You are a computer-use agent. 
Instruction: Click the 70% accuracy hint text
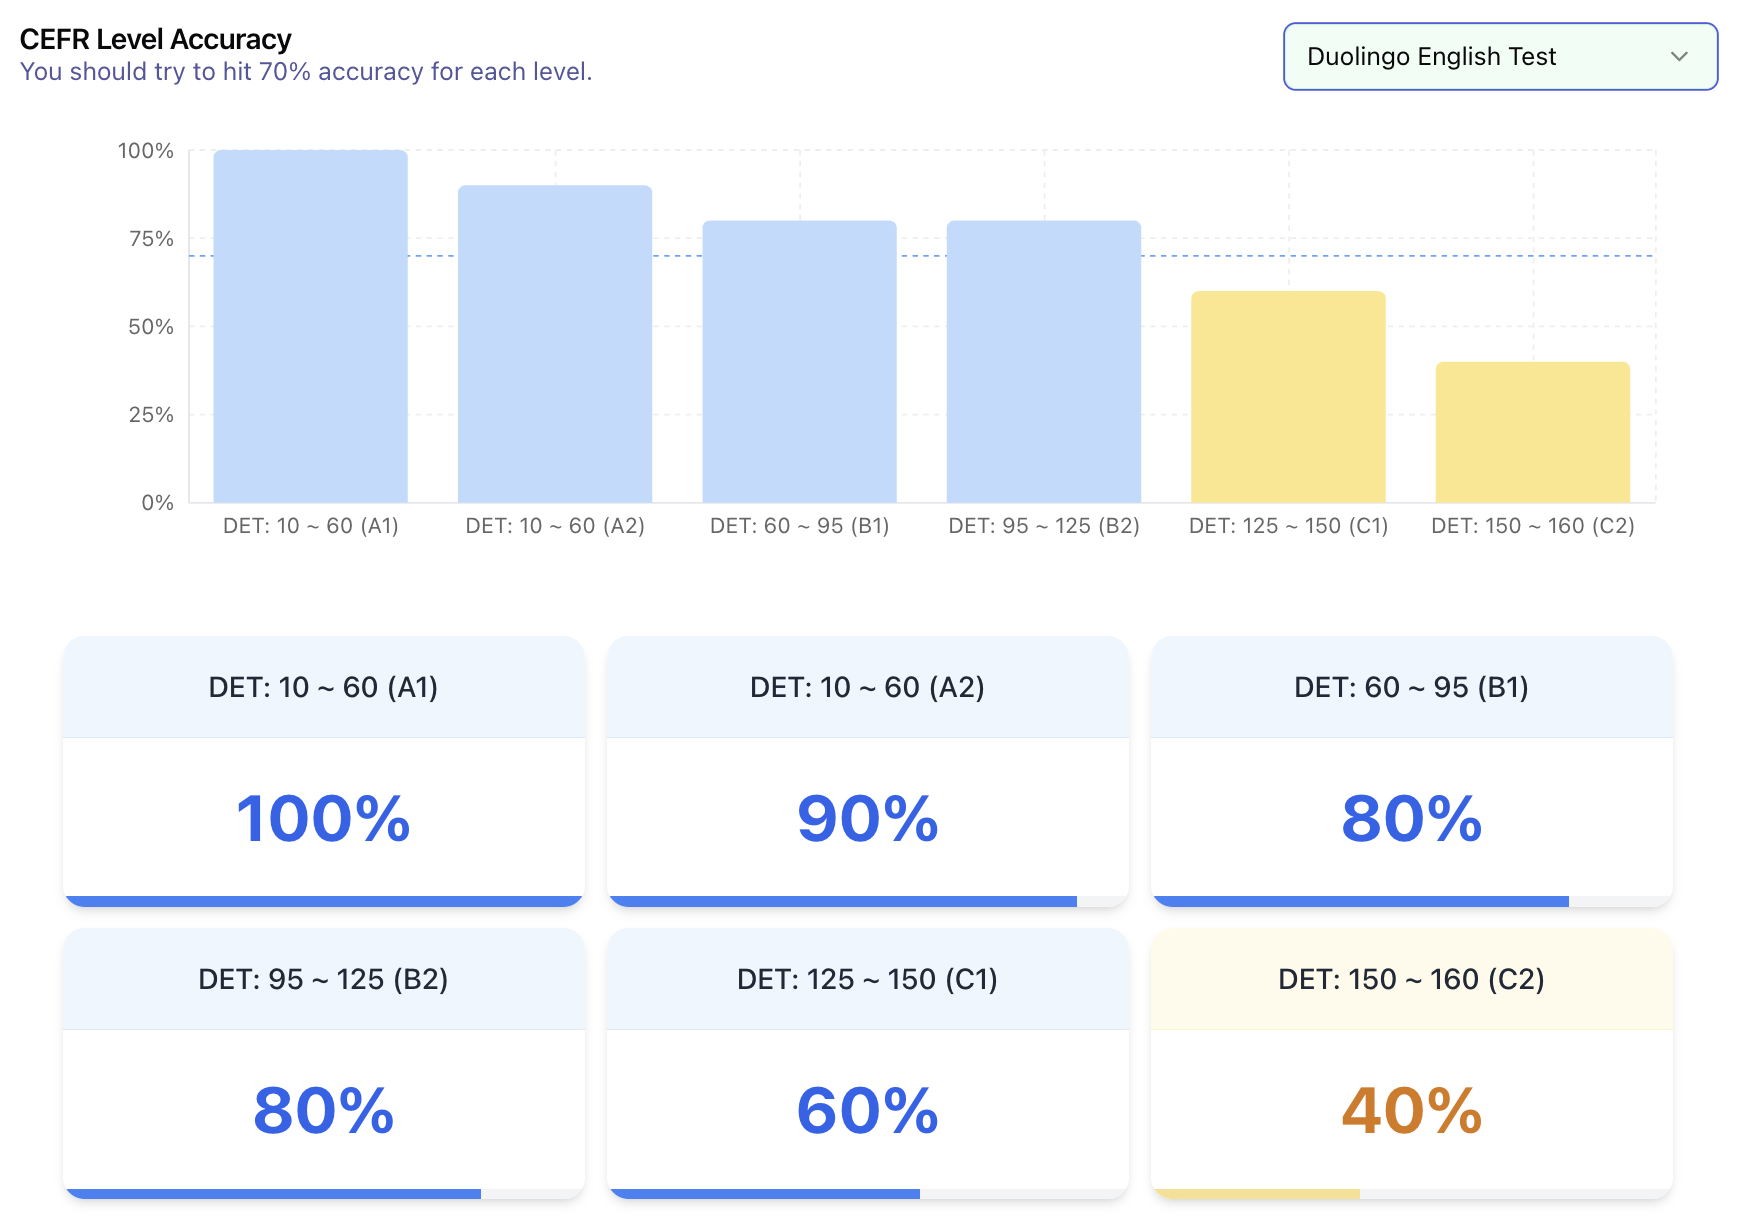tap(306, 71)
